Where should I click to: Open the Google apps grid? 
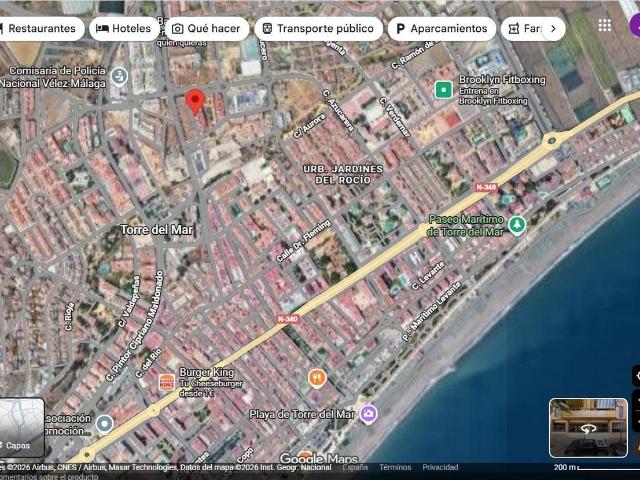coord(604,25)
